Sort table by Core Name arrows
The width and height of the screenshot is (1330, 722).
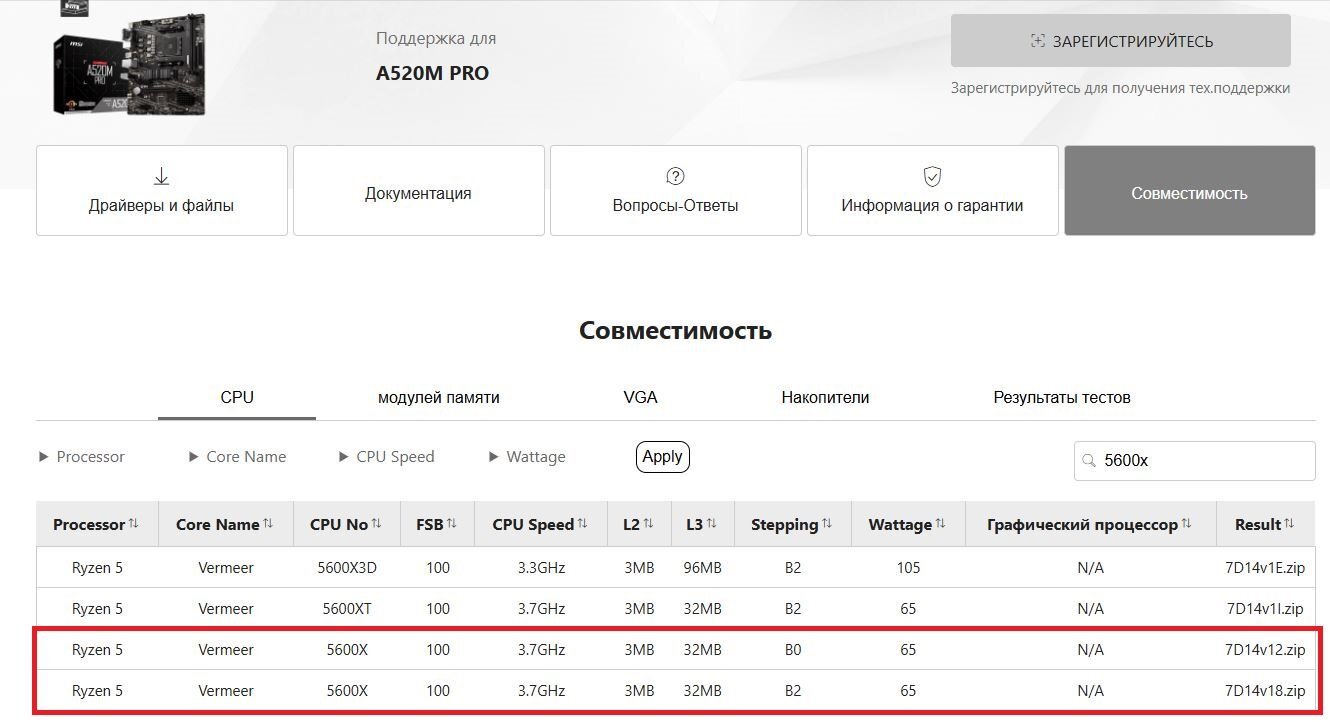pos(268,524)
